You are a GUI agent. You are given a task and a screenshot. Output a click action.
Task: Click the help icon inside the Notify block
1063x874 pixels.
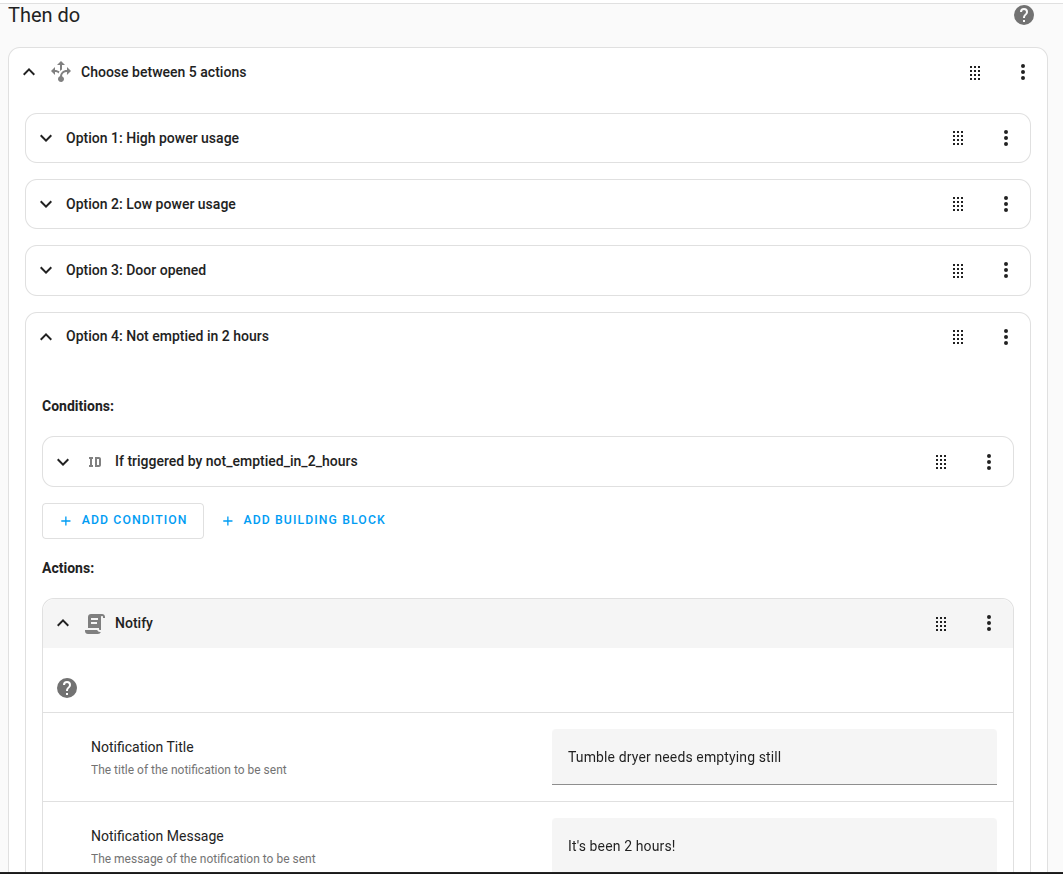pyautogui.click(x=67, y=688)
